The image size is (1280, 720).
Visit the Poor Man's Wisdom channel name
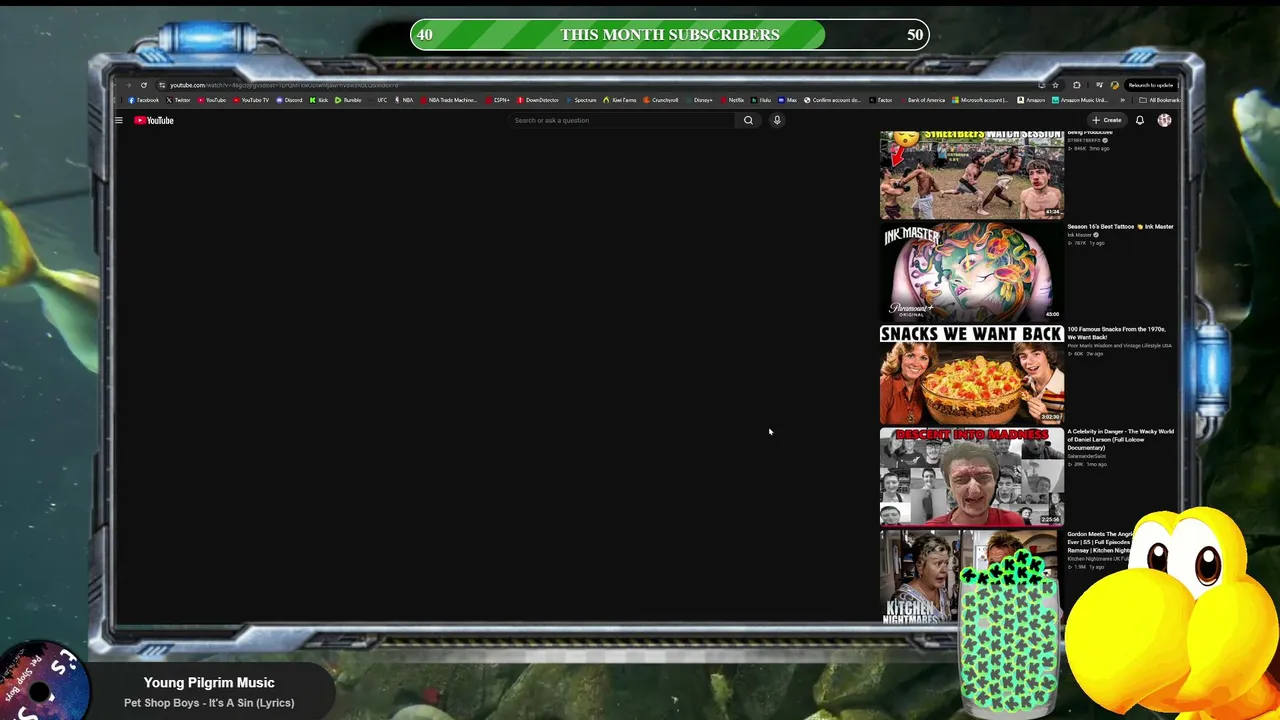pyautogui.click(x=1119, y=345)
